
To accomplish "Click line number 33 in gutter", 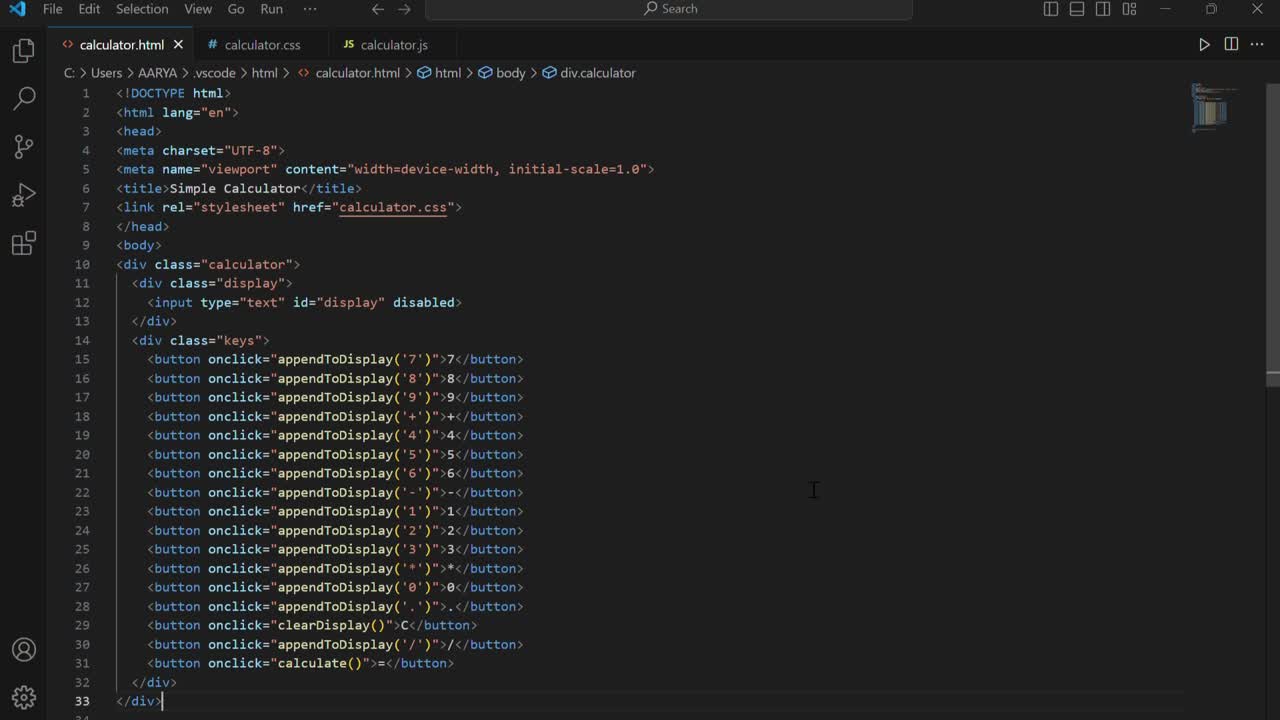I will pos(82,701).
